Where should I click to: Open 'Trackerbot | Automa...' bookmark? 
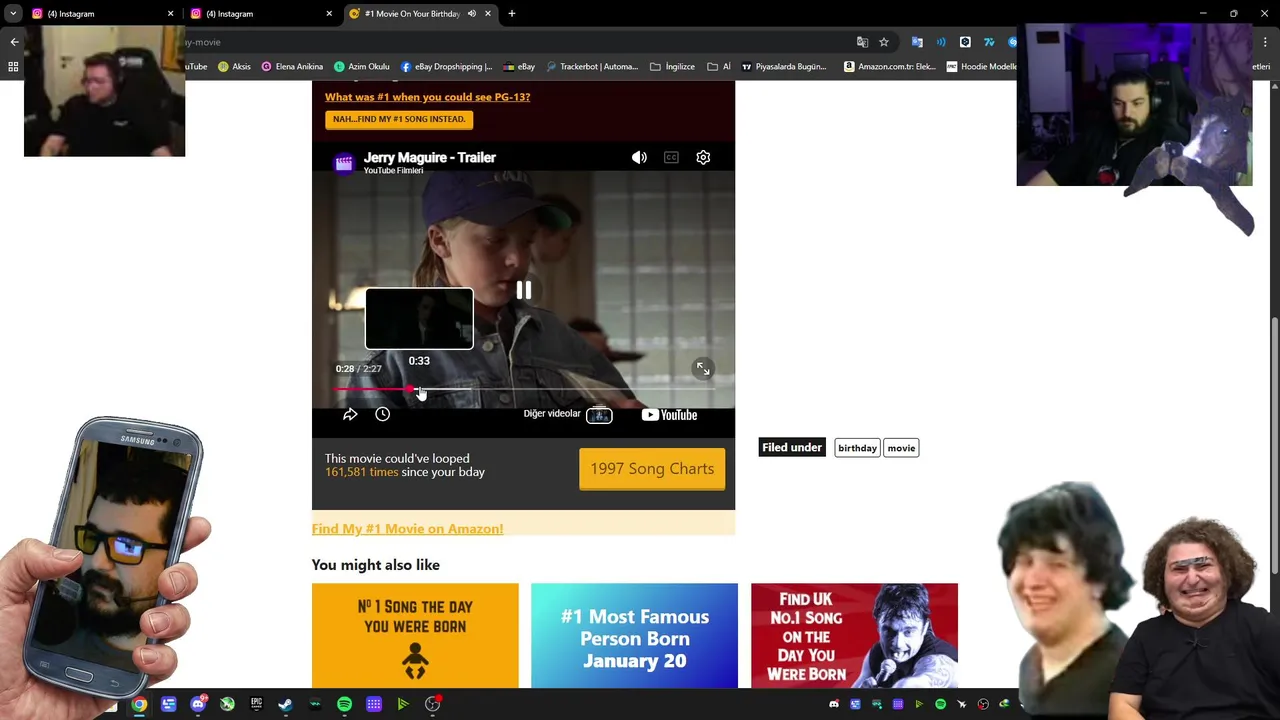pos(591,67)
